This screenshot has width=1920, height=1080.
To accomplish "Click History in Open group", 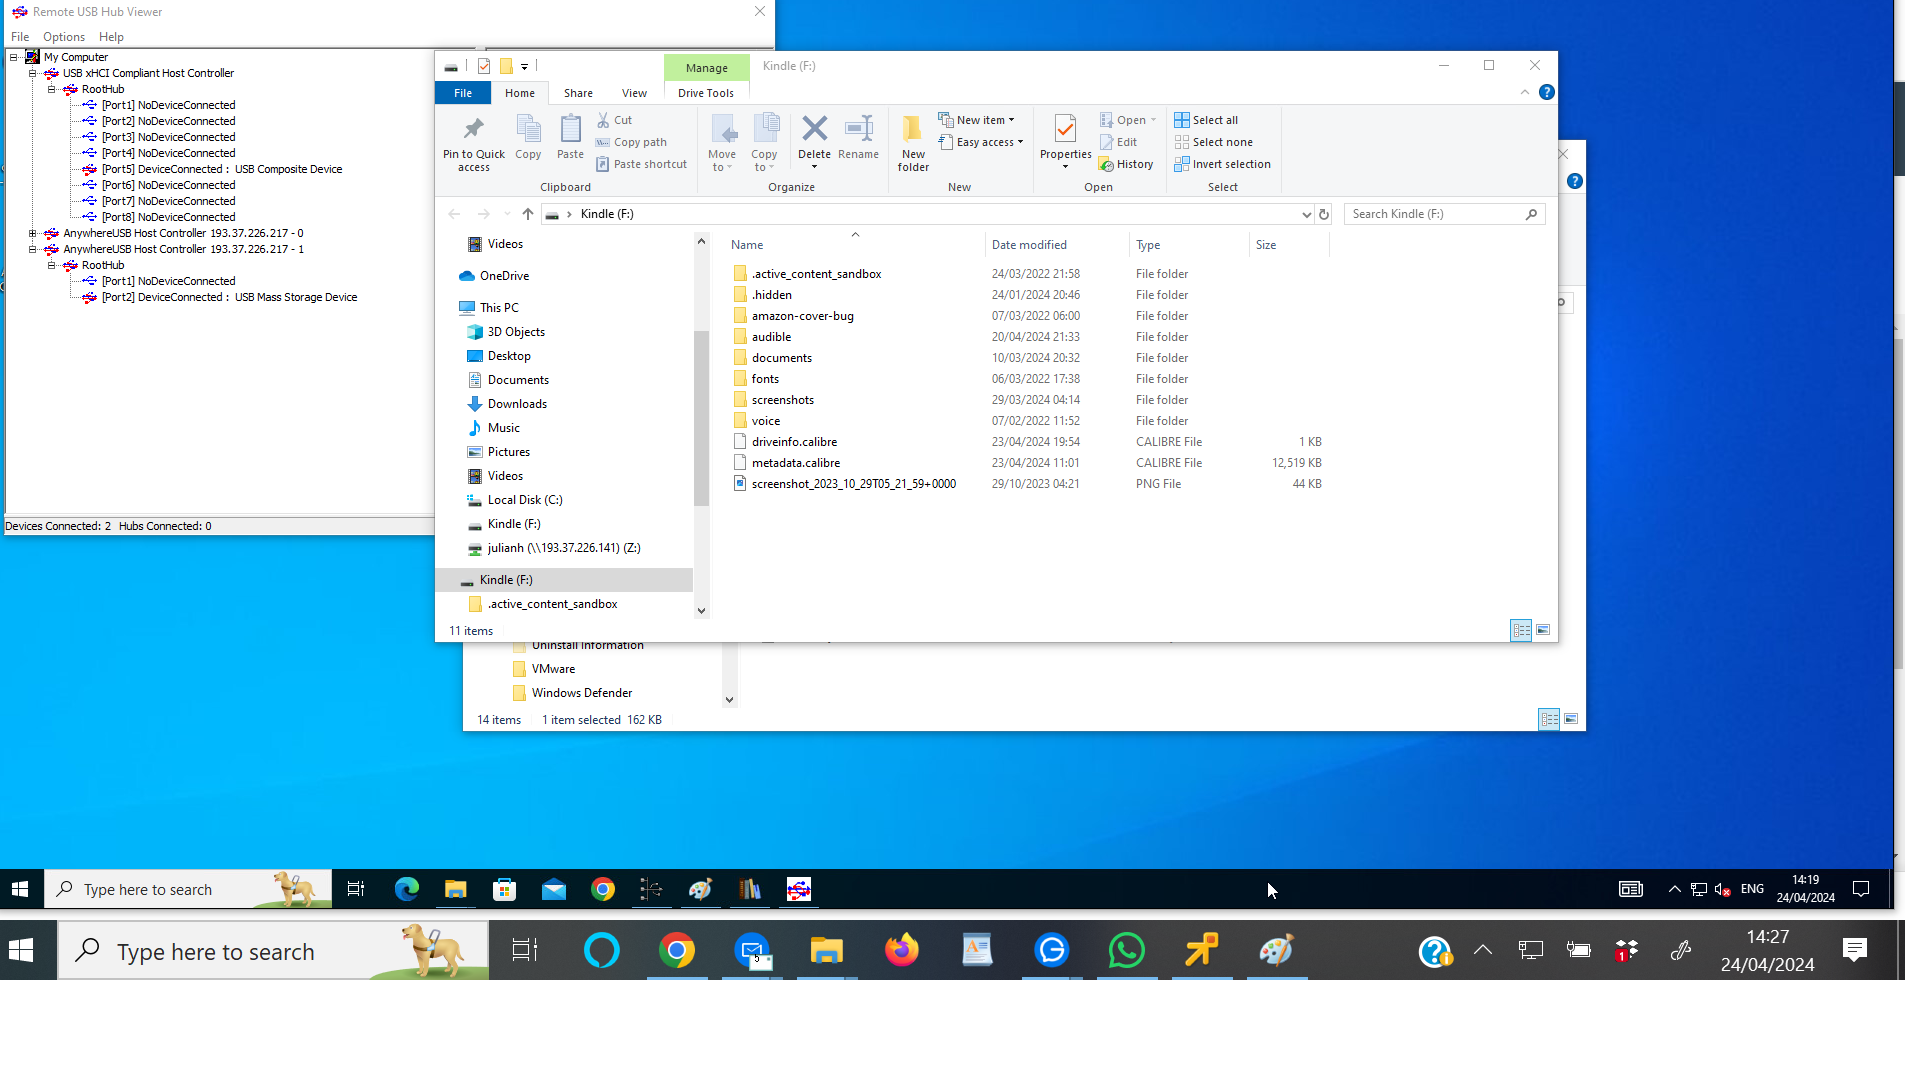I will tap(1126, 164).
